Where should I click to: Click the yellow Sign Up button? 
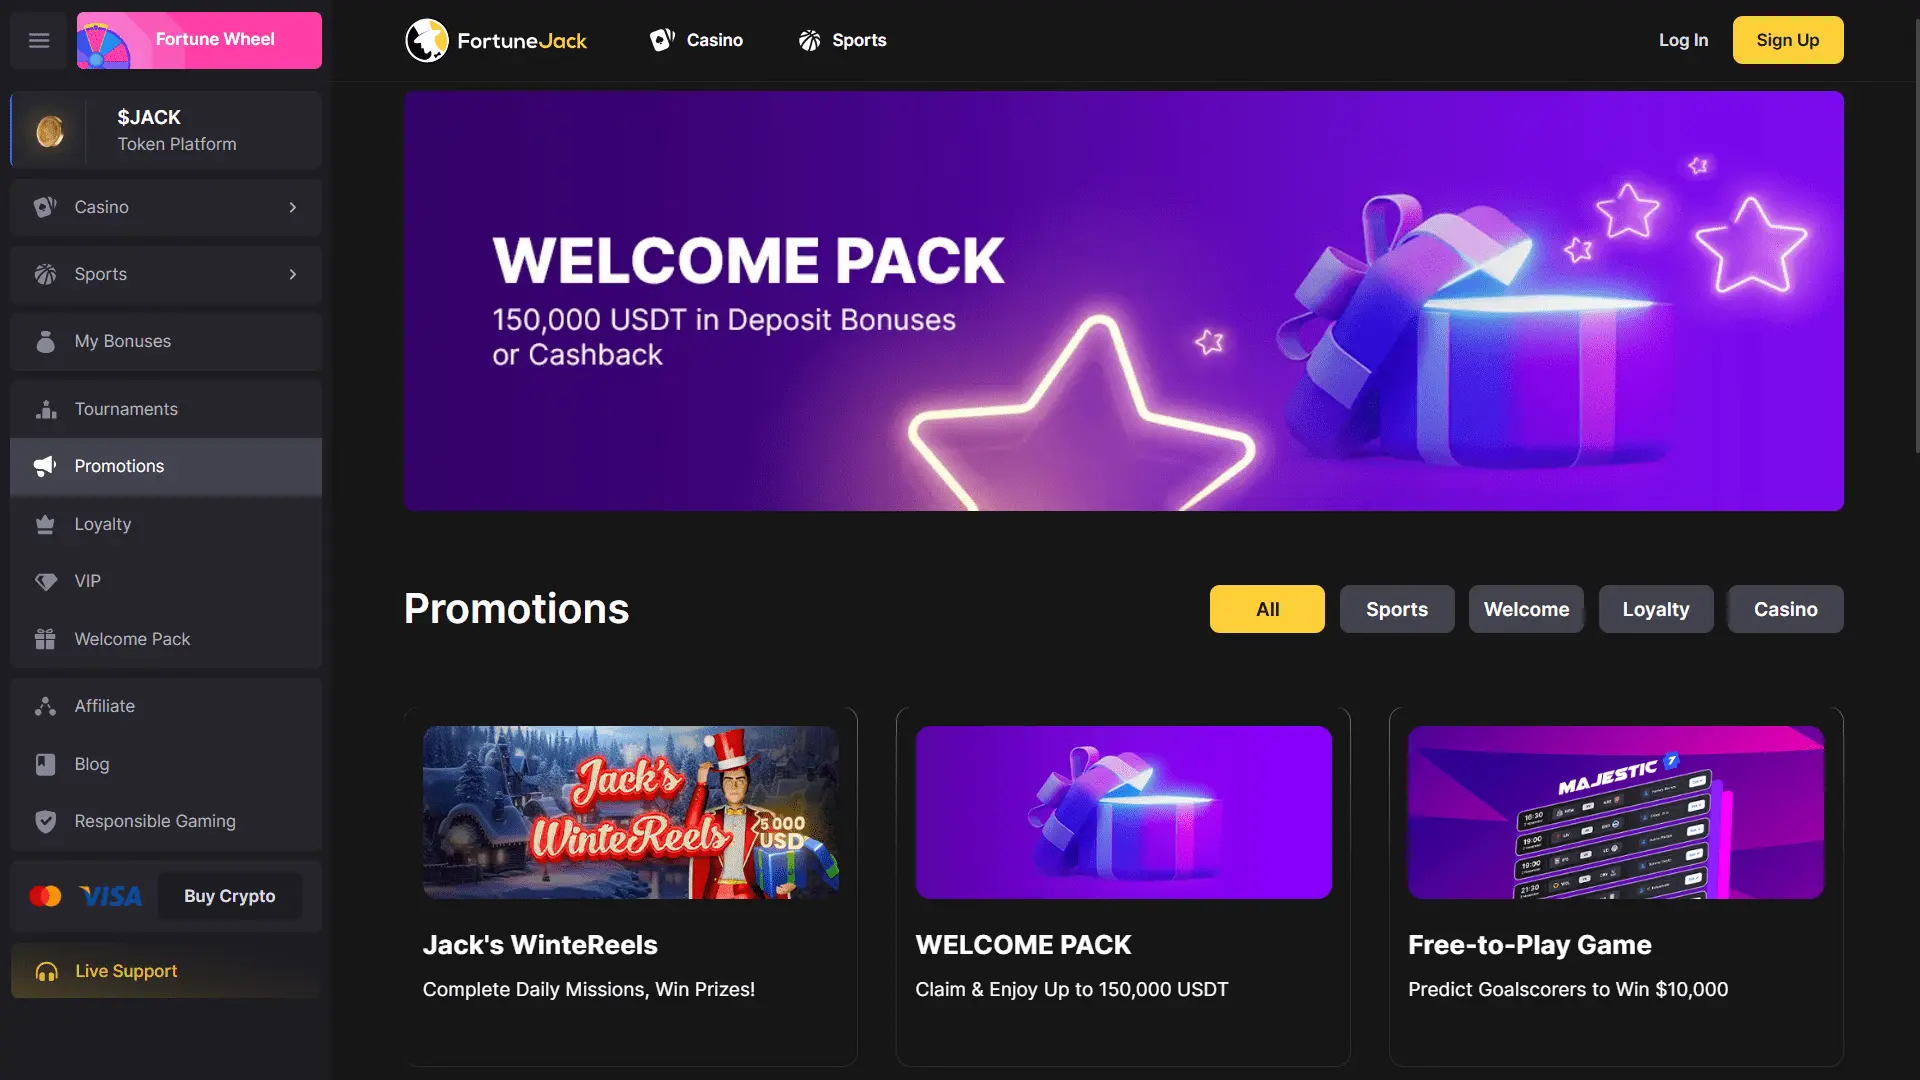click(x=1788, y=40)
